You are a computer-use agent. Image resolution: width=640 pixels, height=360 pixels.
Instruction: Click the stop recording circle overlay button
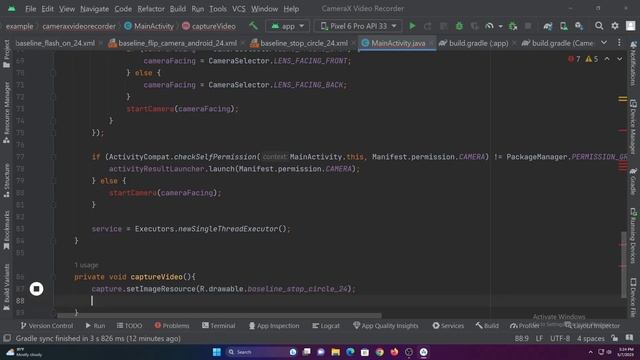36,289
